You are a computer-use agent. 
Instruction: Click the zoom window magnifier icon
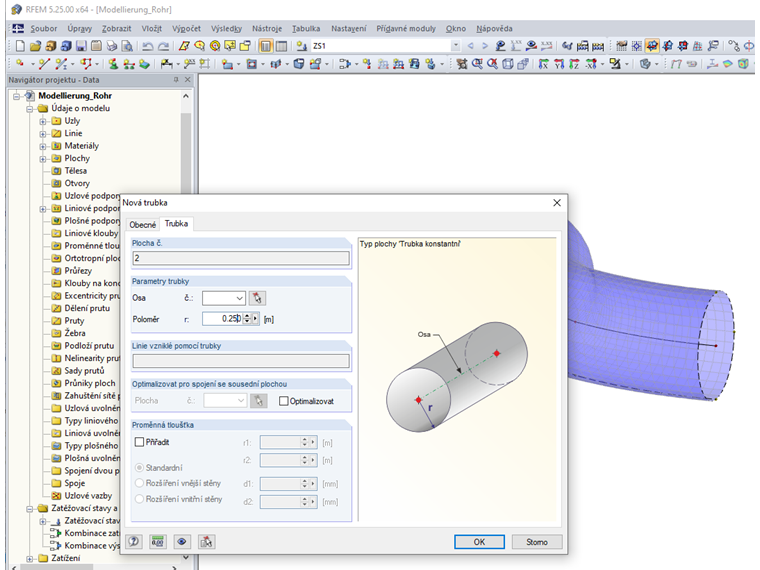tap(477, 63)
